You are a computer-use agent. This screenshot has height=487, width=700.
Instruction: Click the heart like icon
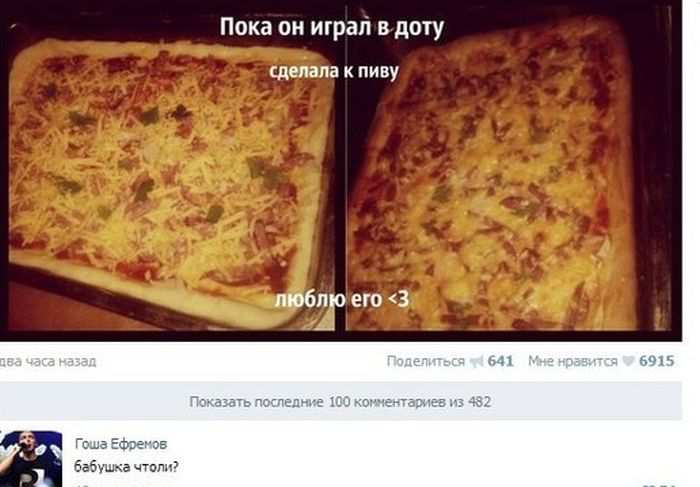point(629,361)
